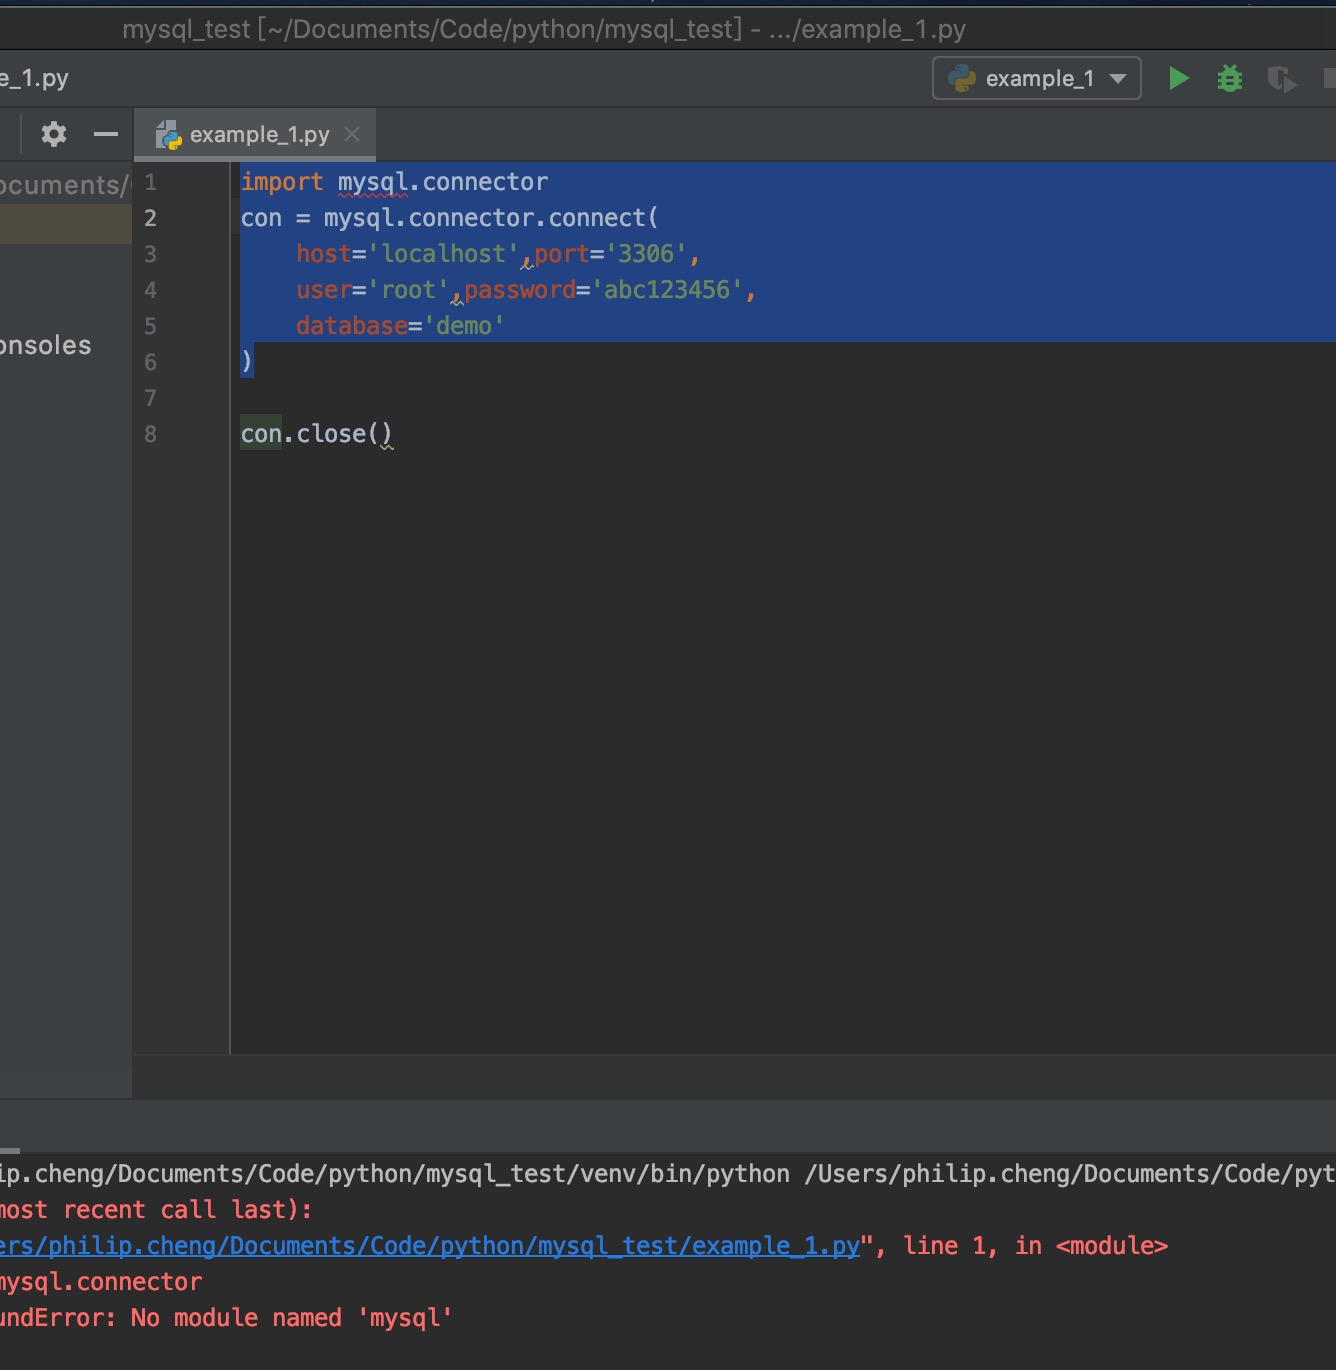Hide the project panel with the minus icon
This screenshot has height=1370, width=1336.
(x=106, y=134)
